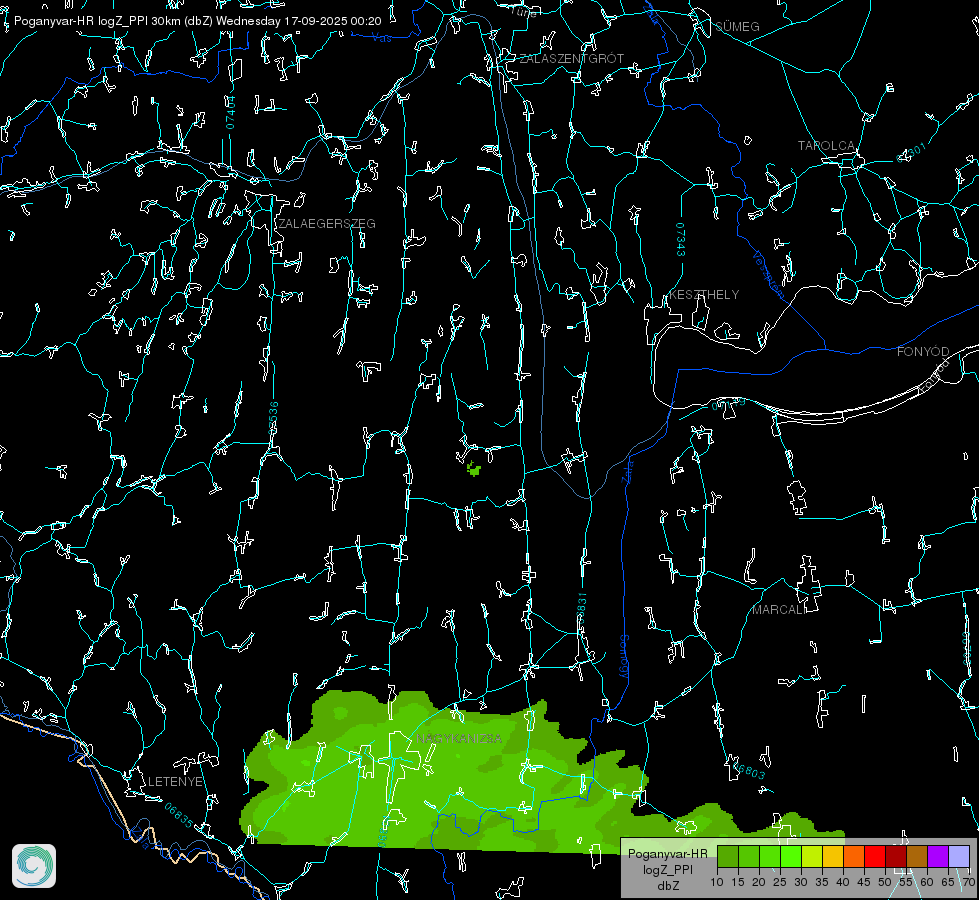Click the Somogy county label
Screen dimensions: 979x900
624,656
